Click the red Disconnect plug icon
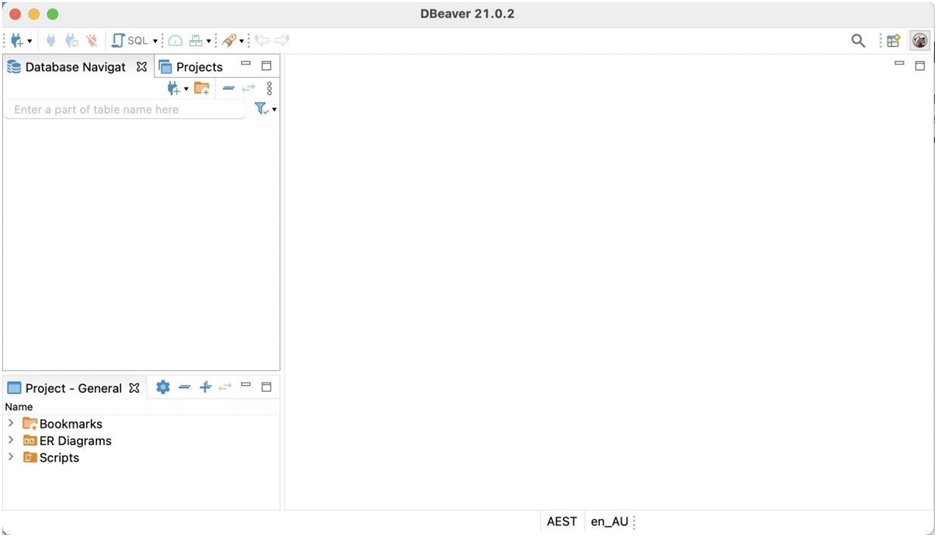Screen dimensions: 937x537 point(91,41)
